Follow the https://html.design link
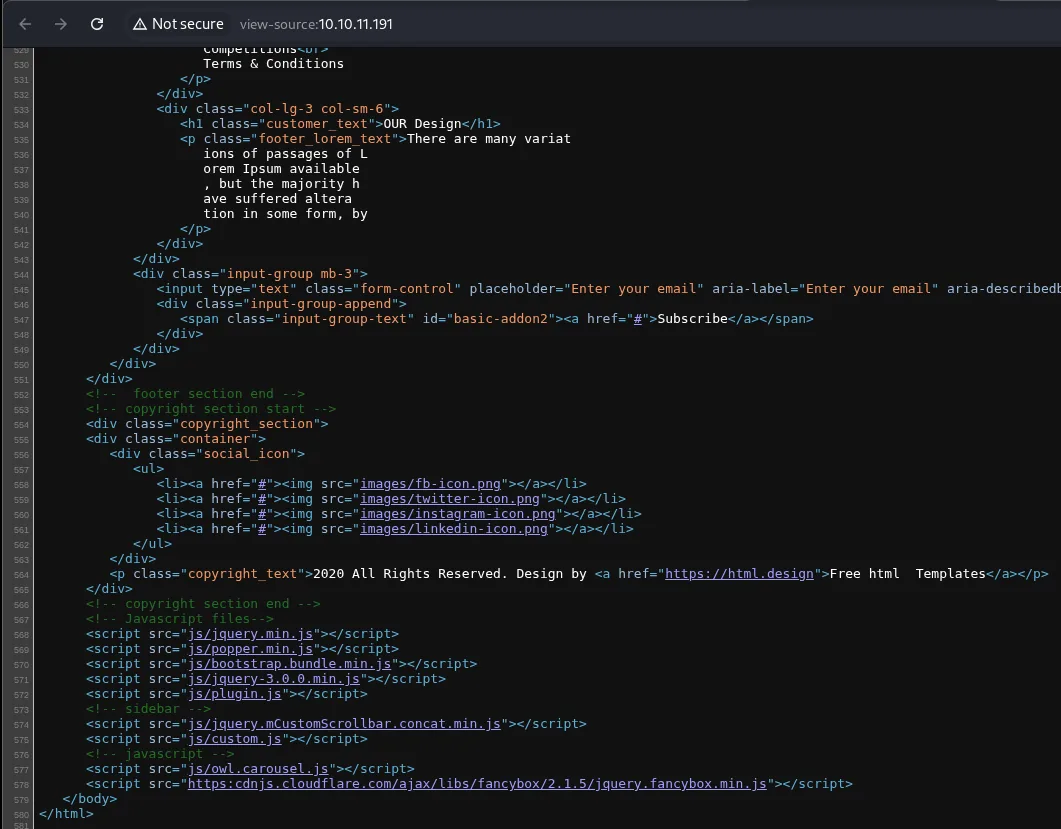The height and width of the screenshot is (829, 1061). tap(739, 574)
